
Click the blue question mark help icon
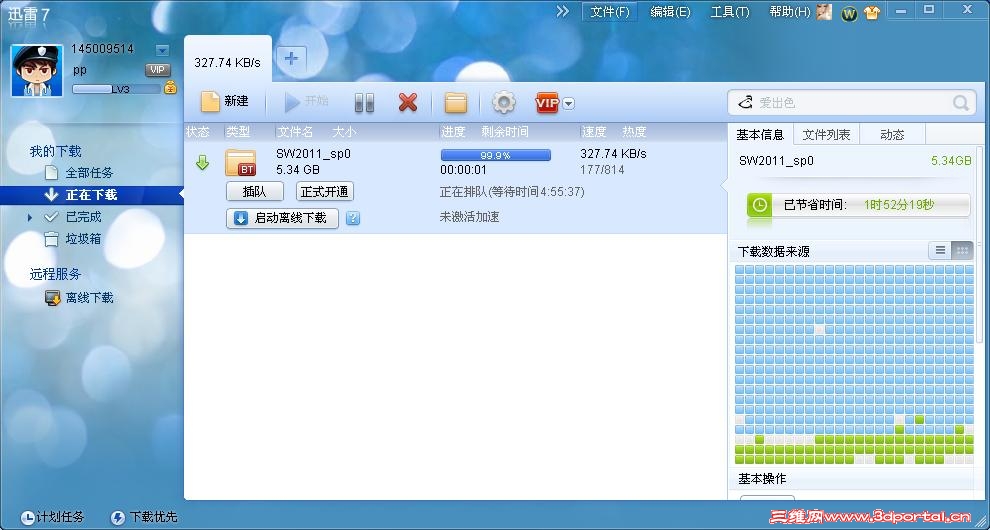[x=354, y=218]
